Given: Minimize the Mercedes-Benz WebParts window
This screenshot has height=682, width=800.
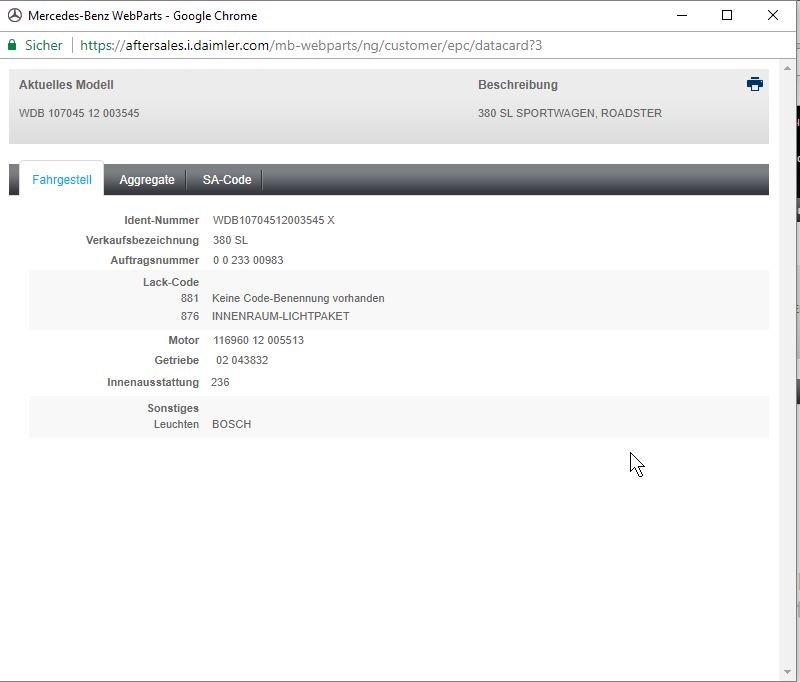Looking at the screenshot, I should [x=682, y=15].
